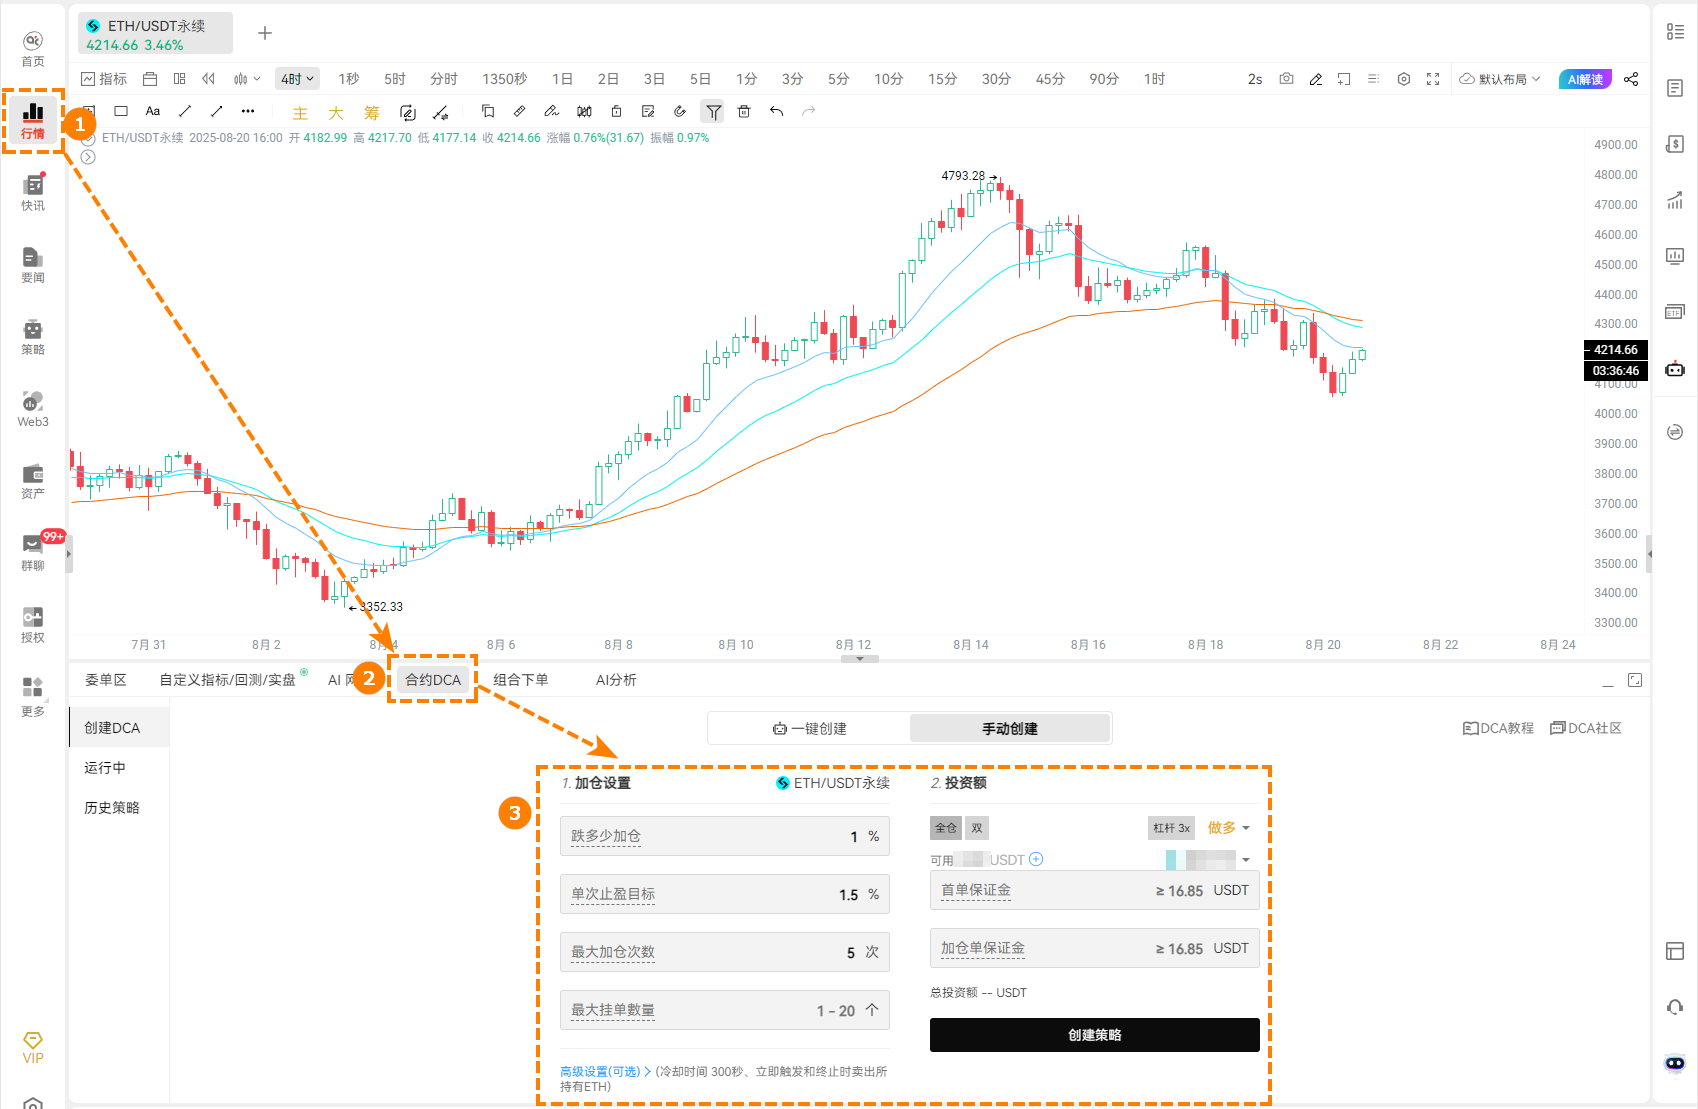
Task: Select the 历史策略 tab
Action: (x=111, y=808)
